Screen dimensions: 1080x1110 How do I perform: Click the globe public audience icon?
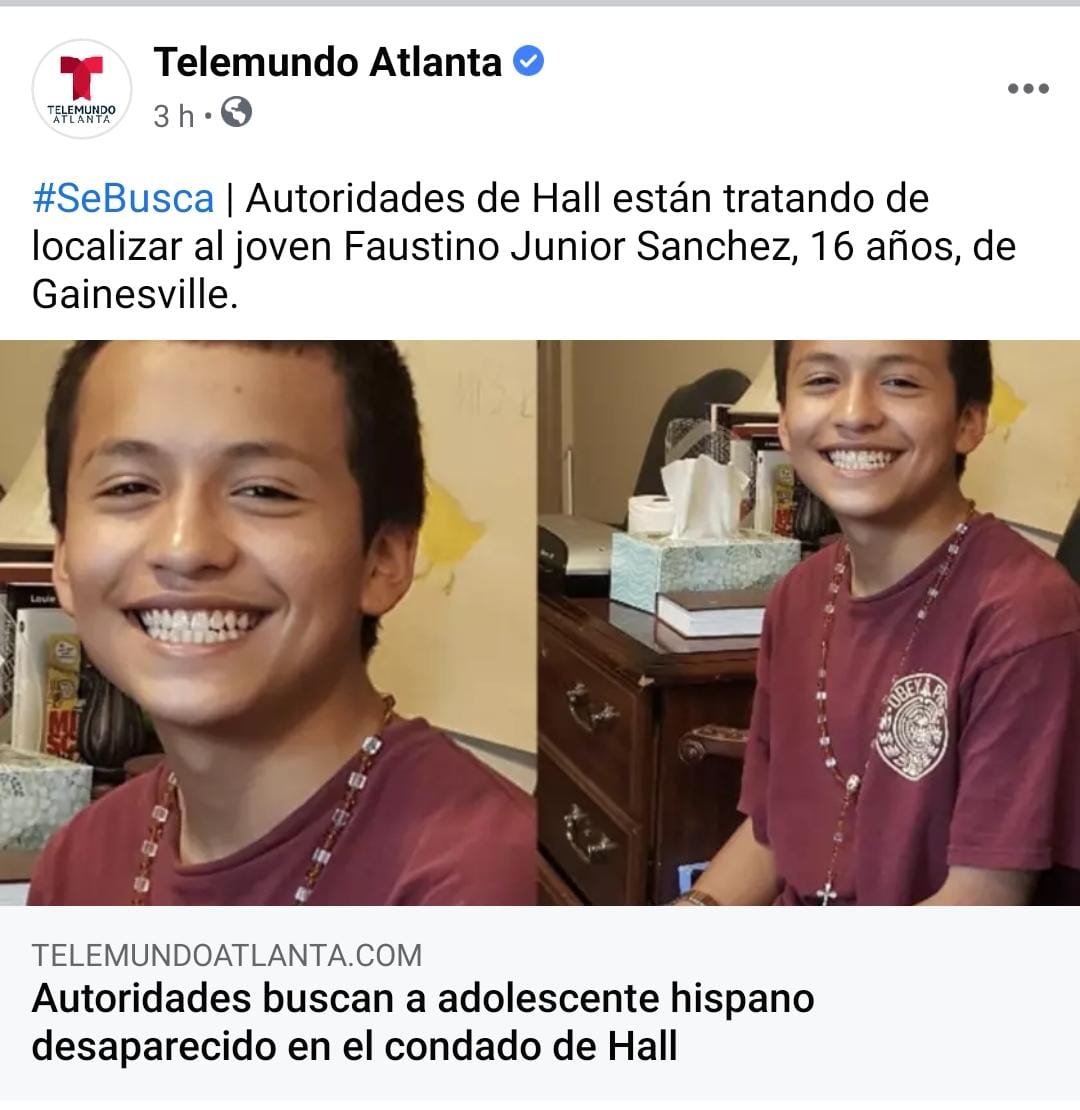coord(236,112)
